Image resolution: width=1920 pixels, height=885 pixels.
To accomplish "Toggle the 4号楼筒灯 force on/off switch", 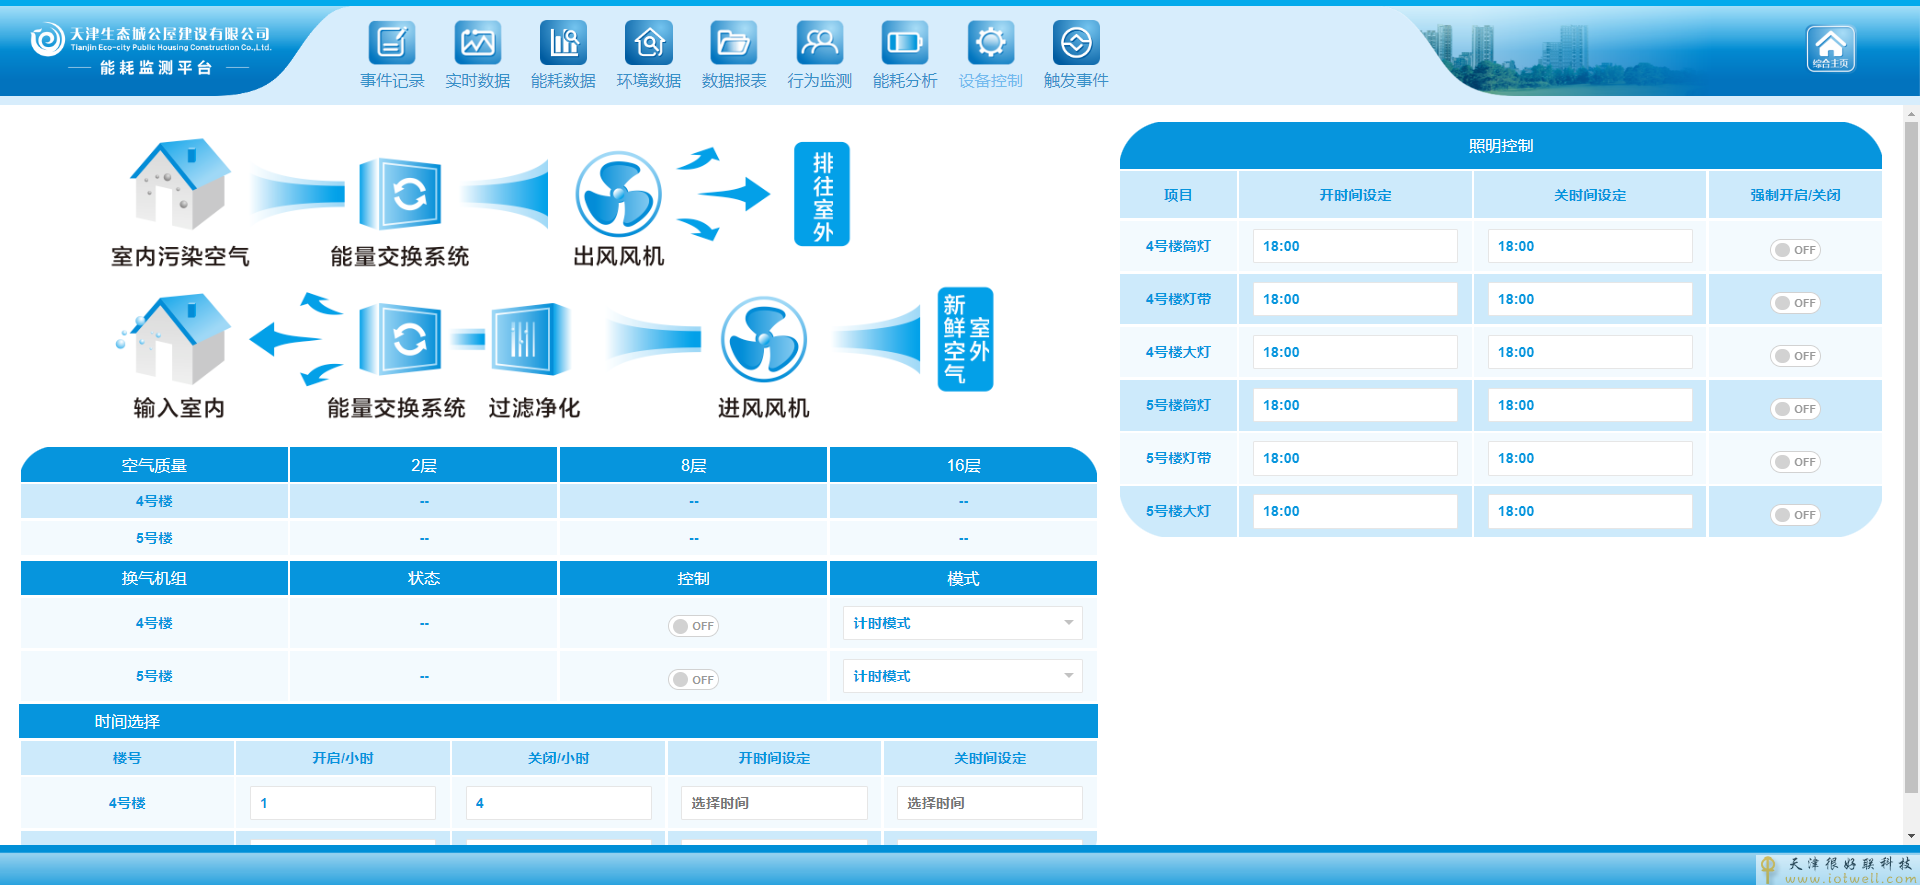I will (1795, 250).
